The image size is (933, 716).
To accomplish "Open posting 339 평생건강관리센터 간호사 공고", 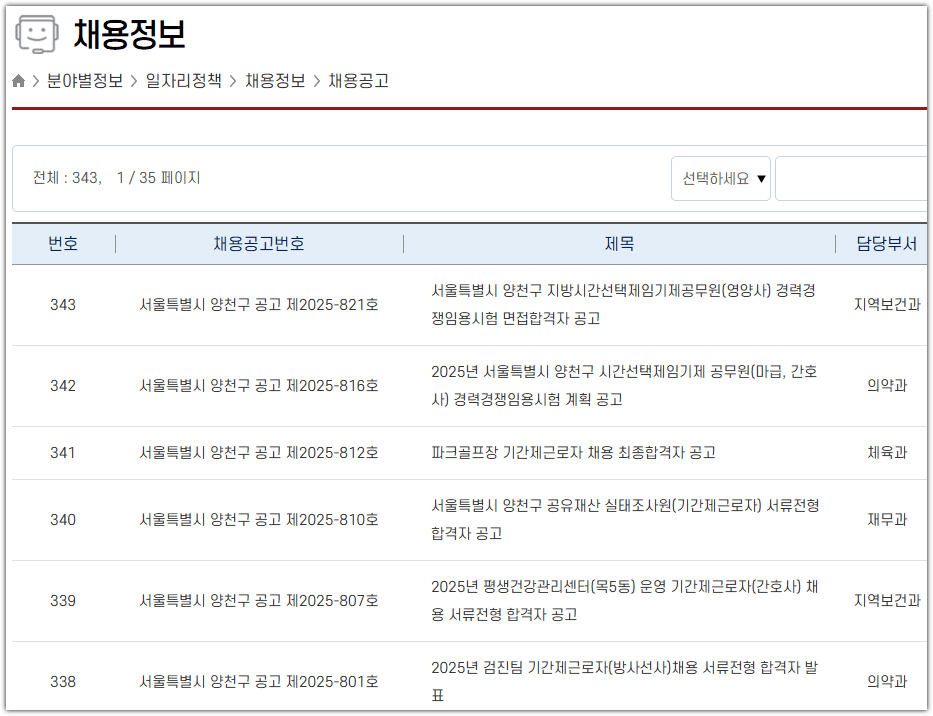I will point(621,600).
